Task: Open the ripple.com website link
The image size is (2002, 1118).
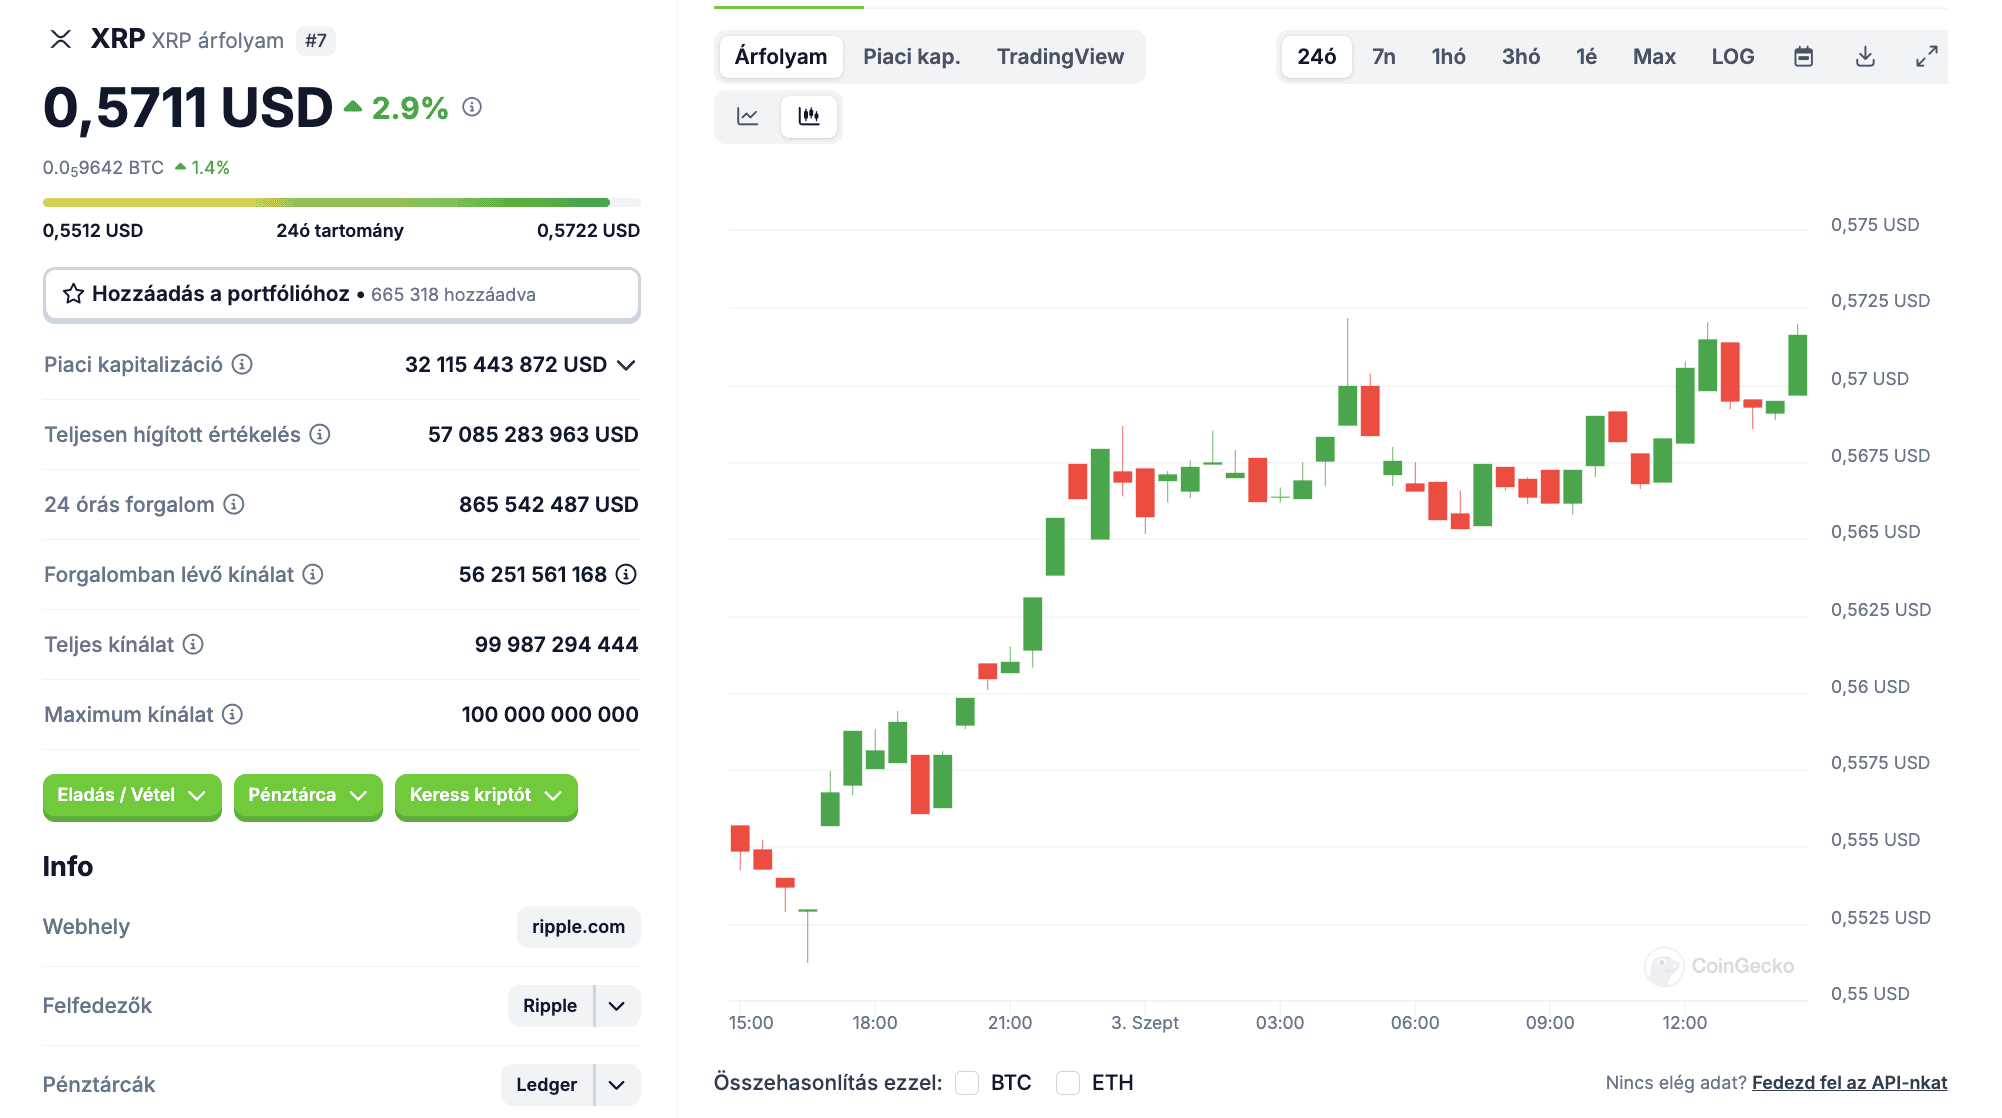Action: 578,927
